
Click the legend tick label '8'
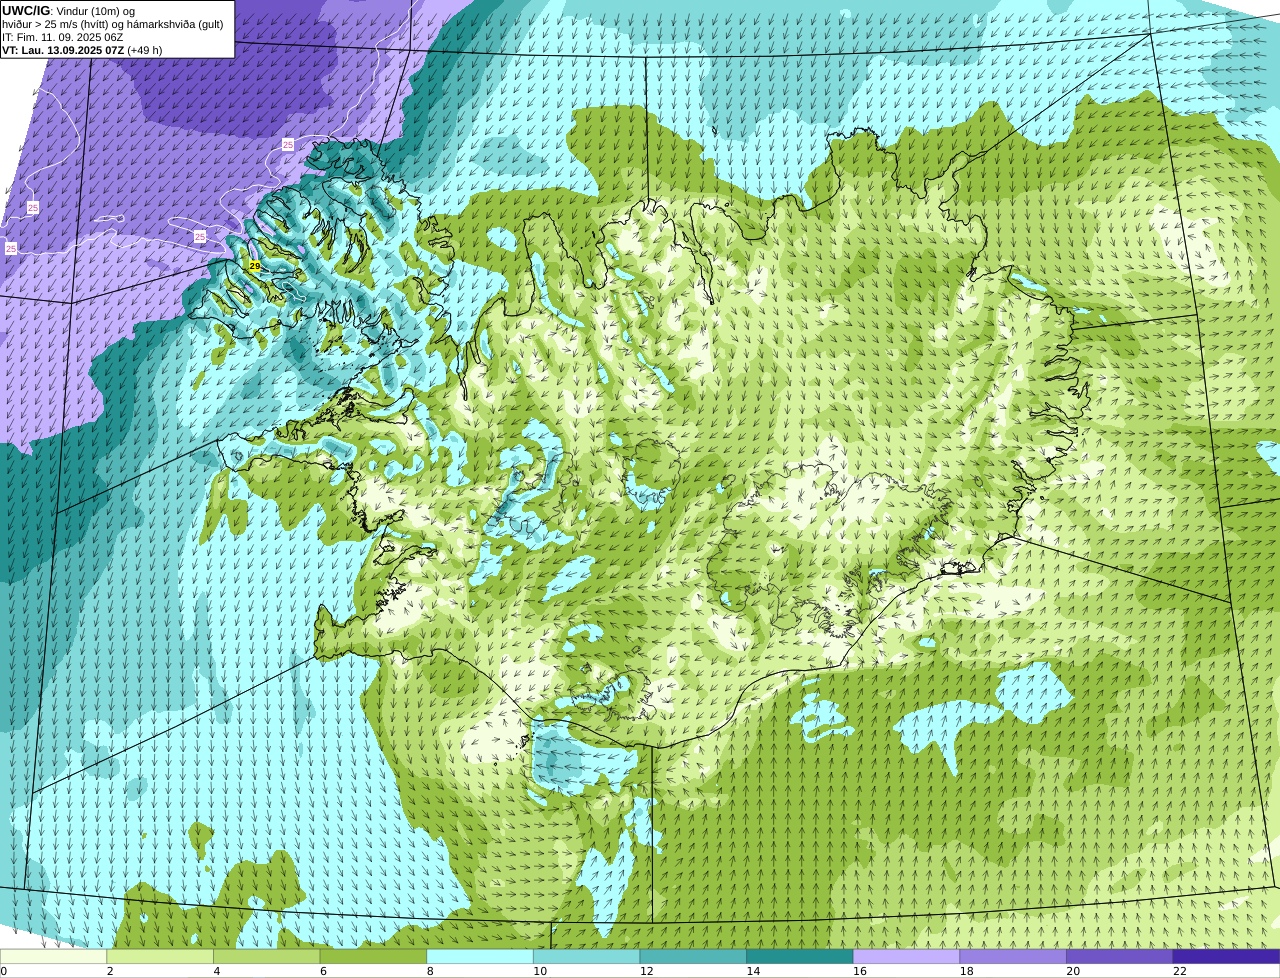click(x=430, y=971)
